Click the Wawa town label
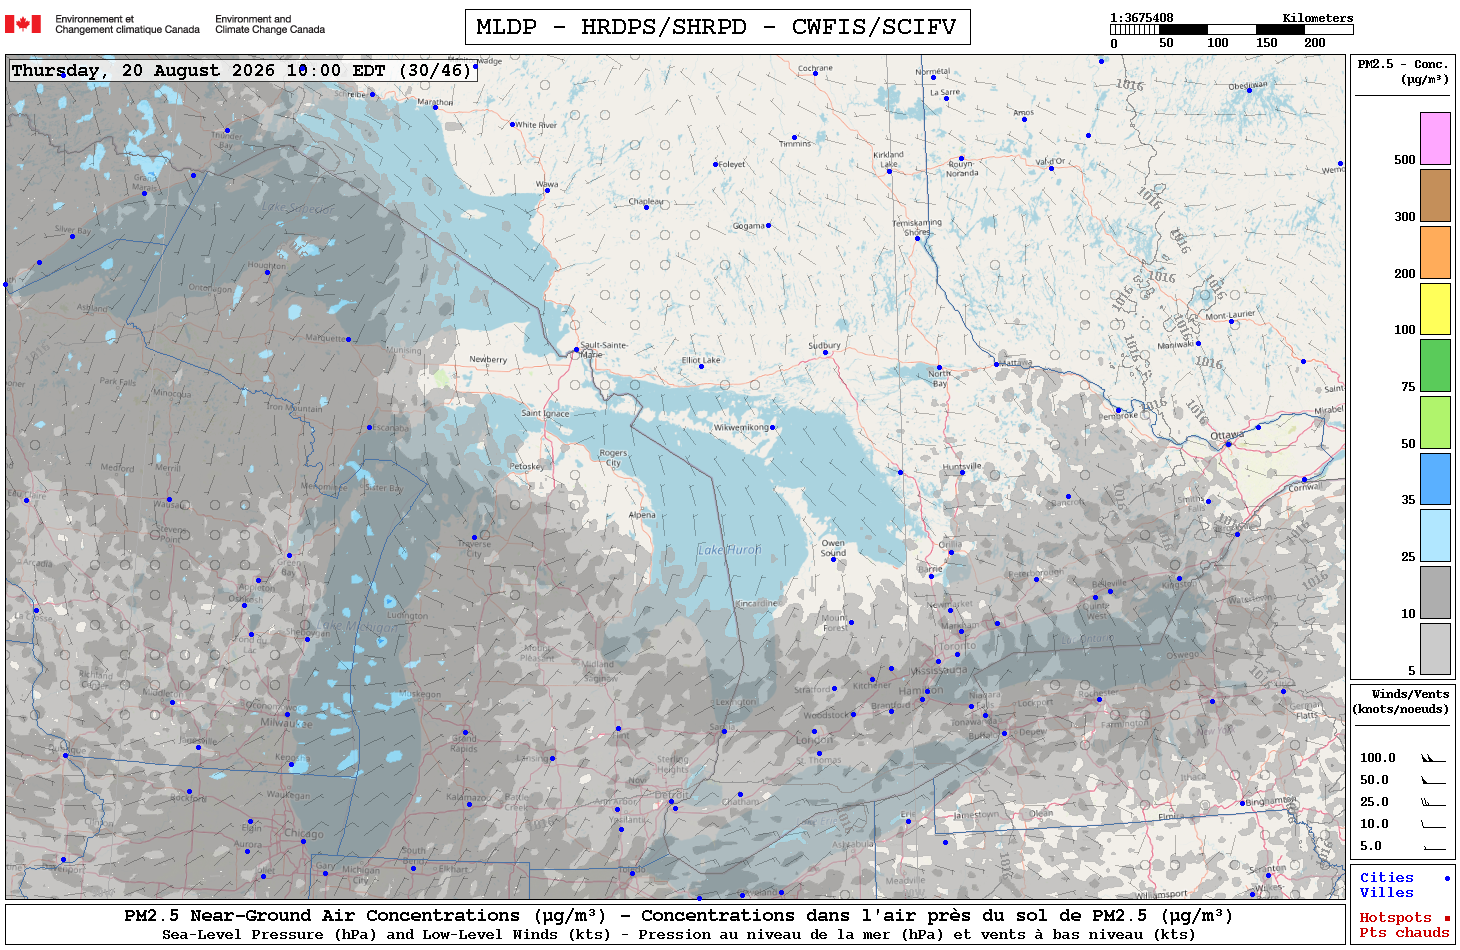This screenshot has width=1460, height=950. click(547, 184)
